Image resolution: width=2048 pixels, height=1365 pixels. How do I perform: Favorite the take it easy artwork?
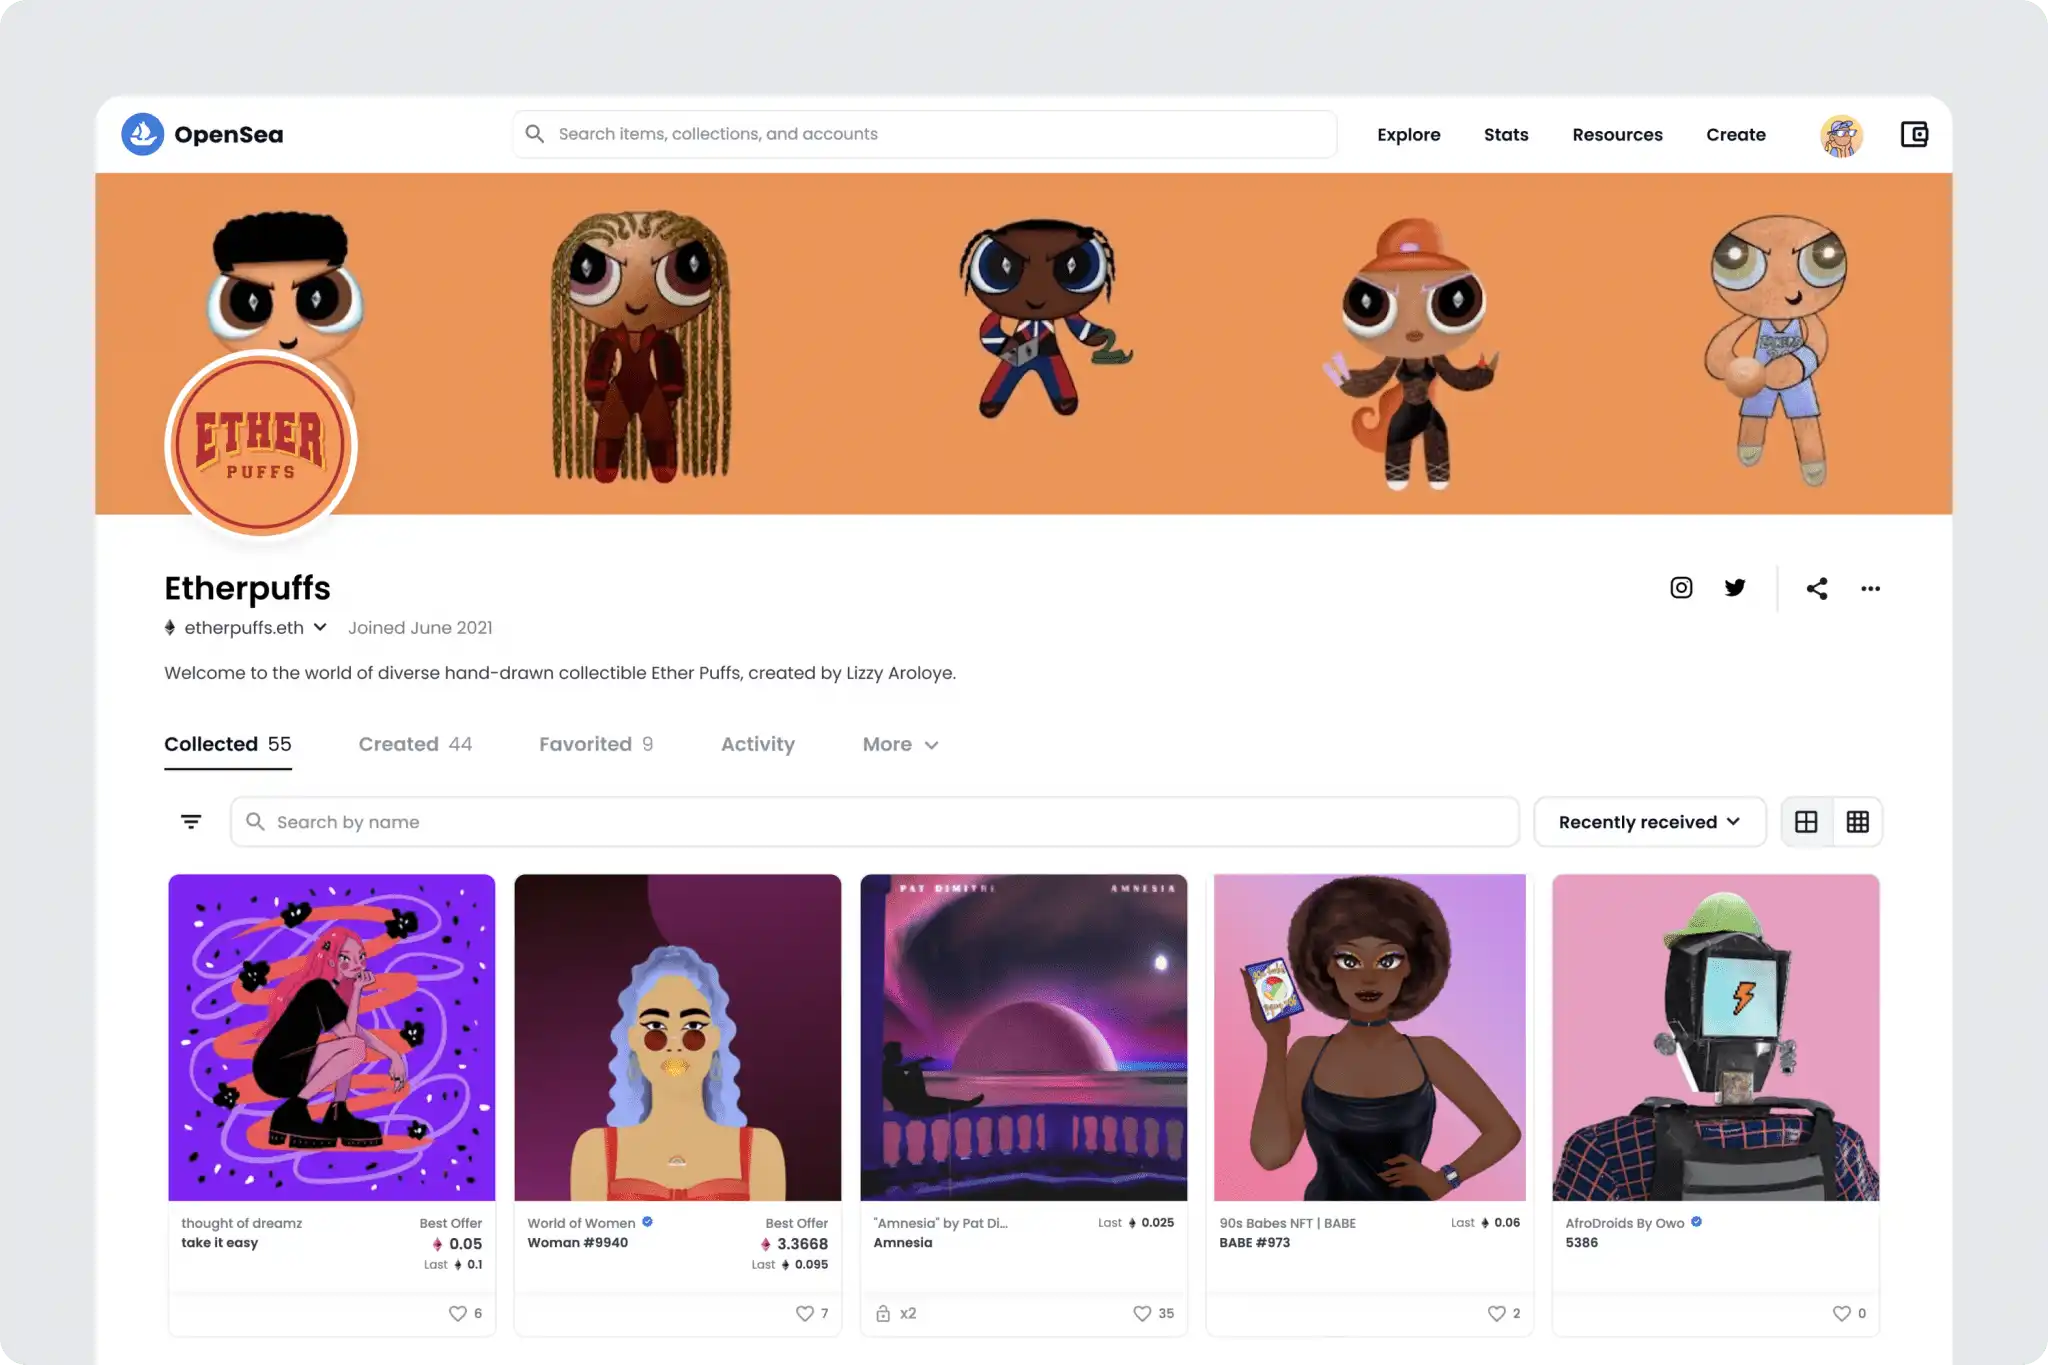click(x=459, y=1313)
